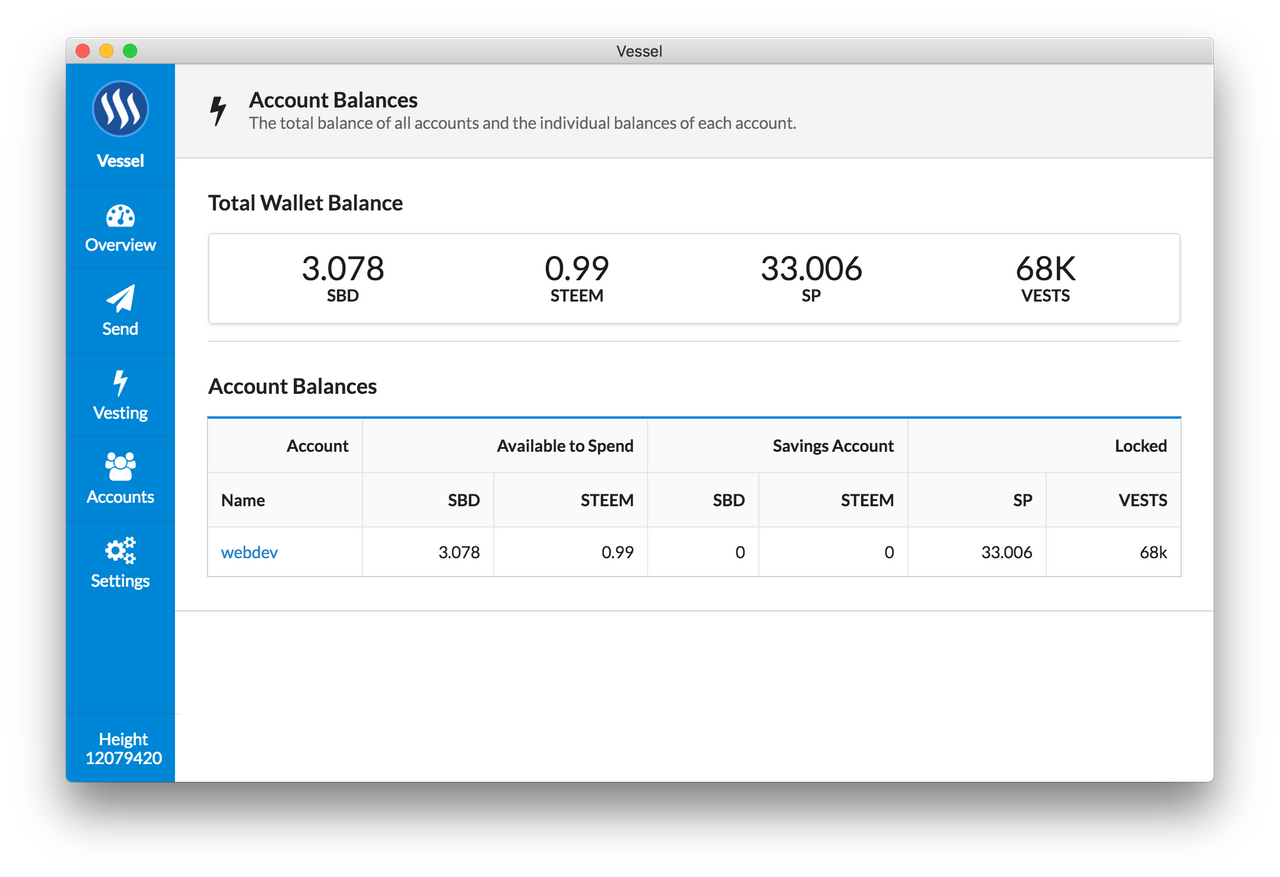The image size is (1280, 877).
Task: Click webdev's 33.006 SP cell
Action: (977, 552)
